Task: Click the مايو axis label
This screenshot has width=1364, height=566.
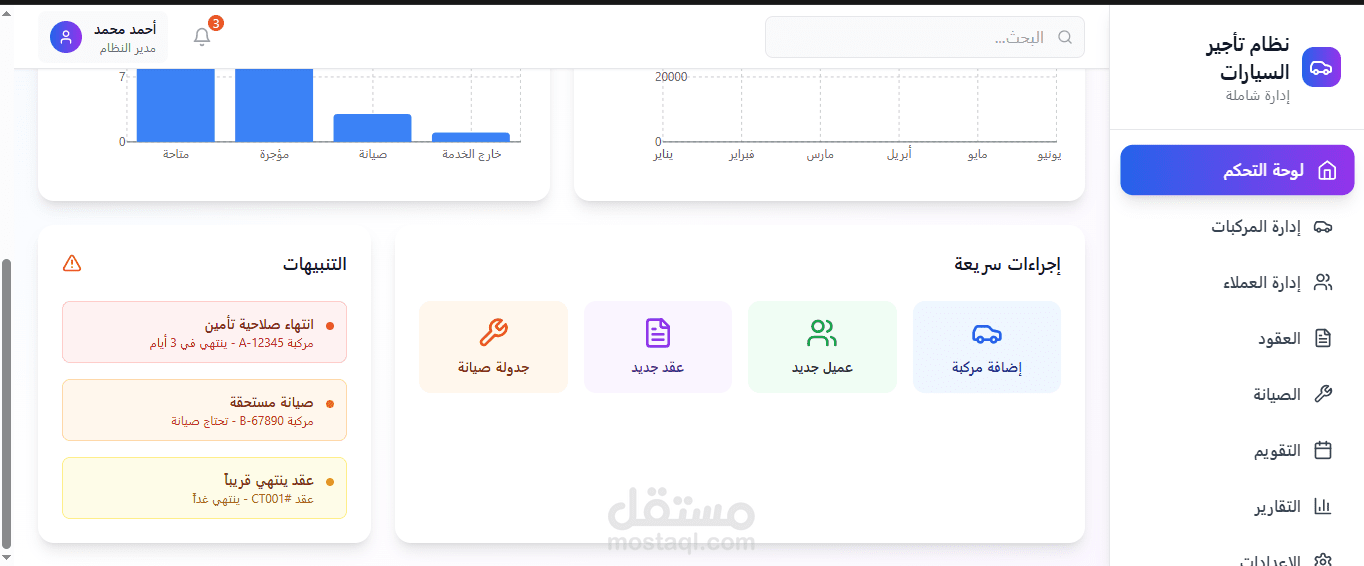Action: point(977,155)
